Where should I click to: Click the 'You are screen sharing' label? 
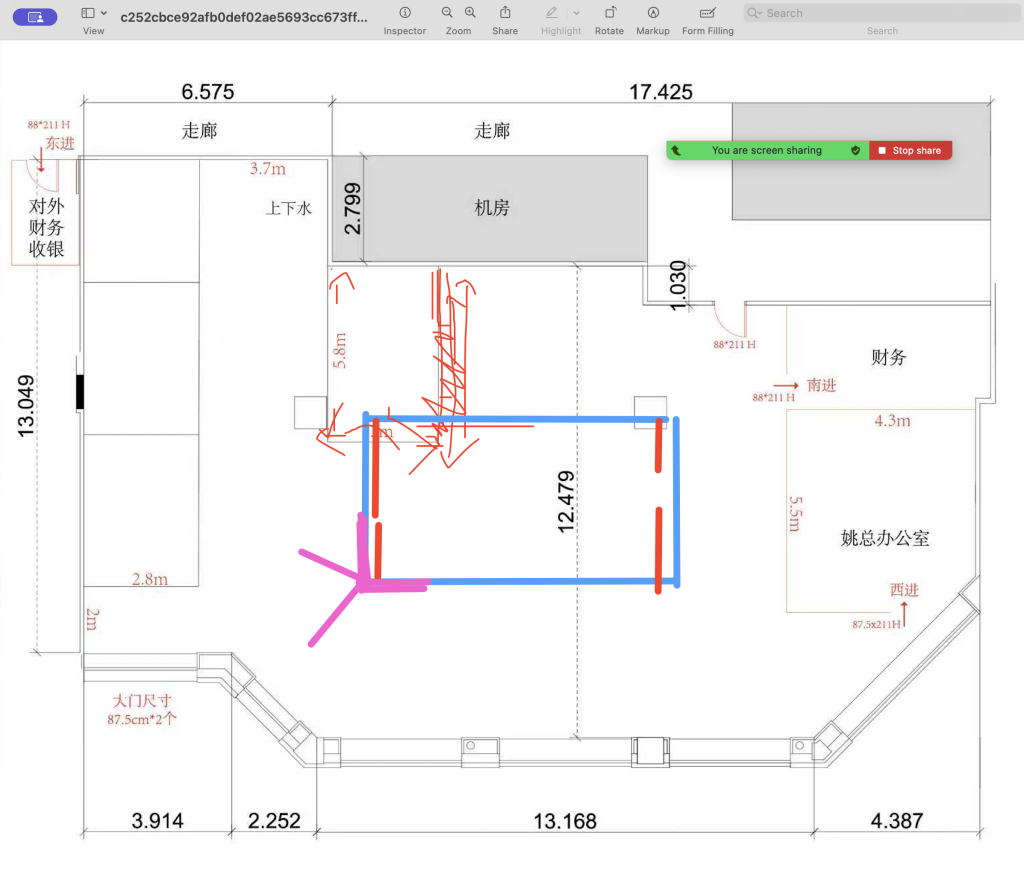766,150
